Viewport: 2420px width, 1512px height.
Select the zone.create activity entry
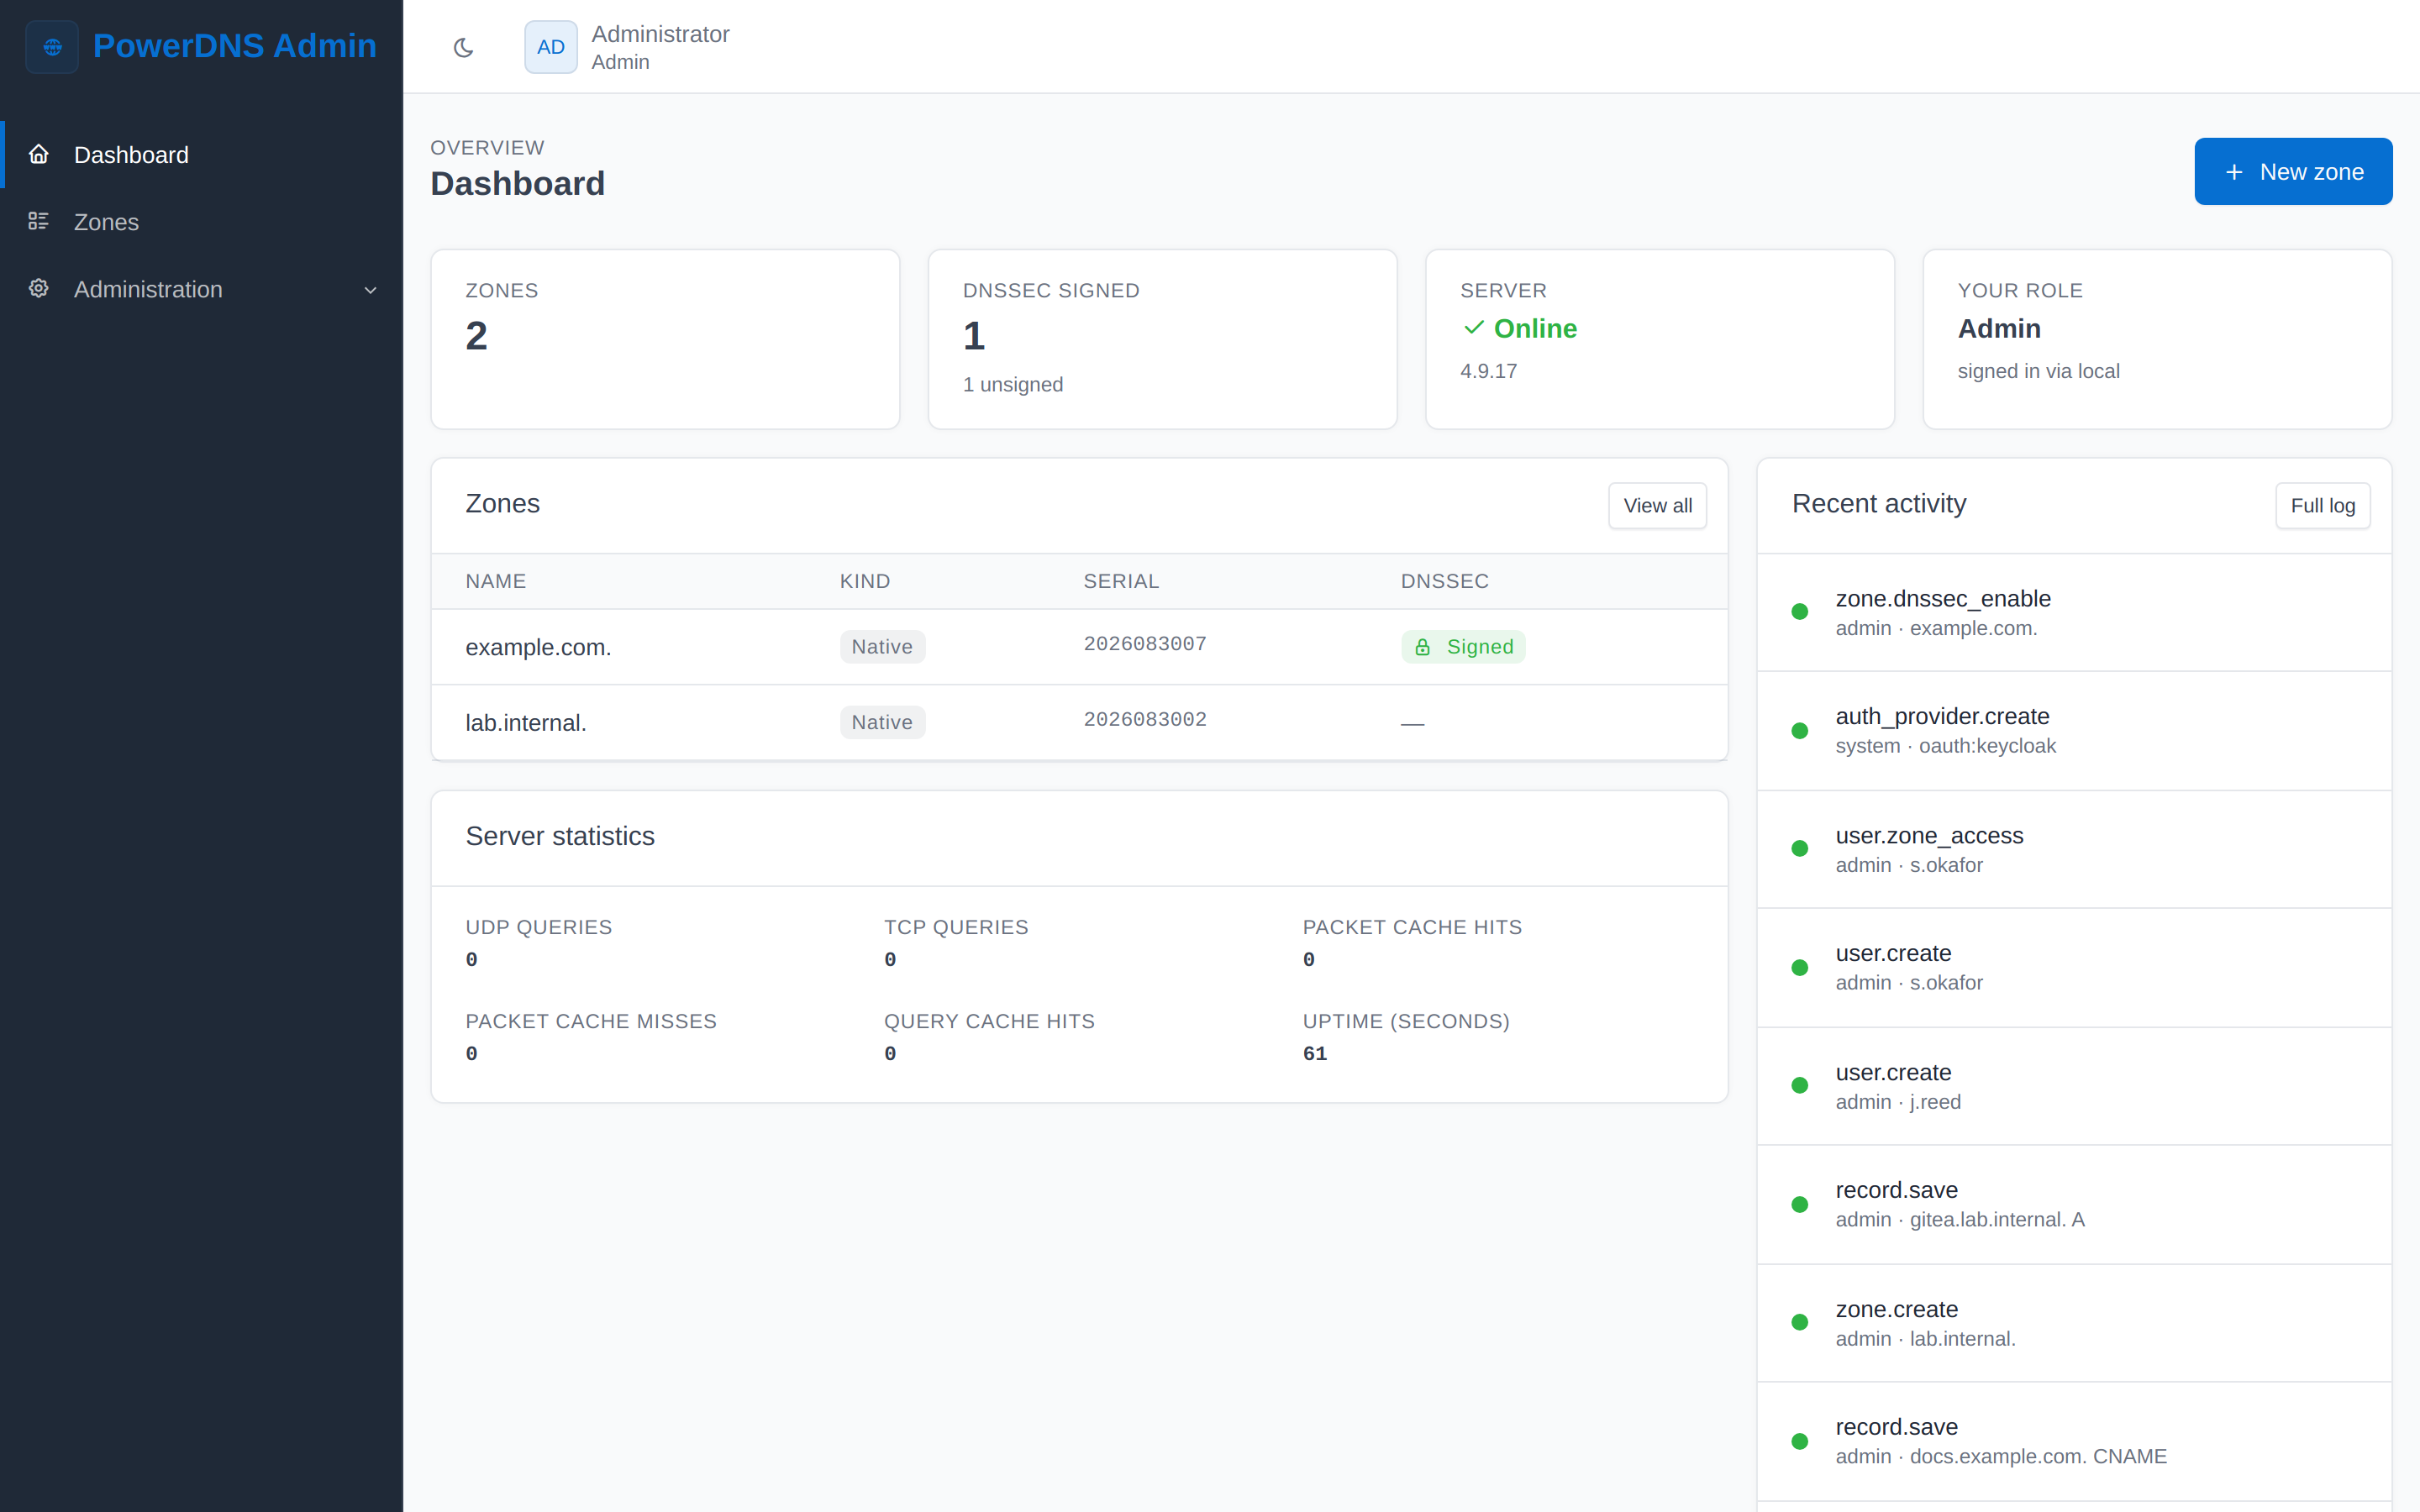click(2074, 1323)
